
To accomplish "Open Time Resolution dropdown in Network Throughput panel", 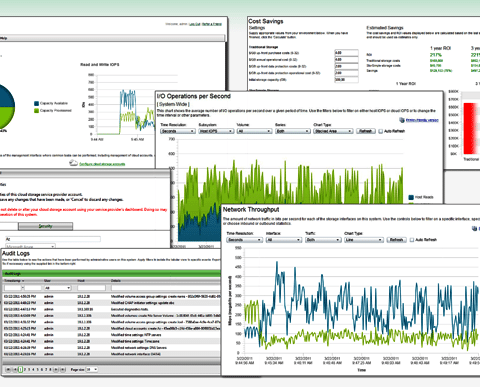I will 244,240.
